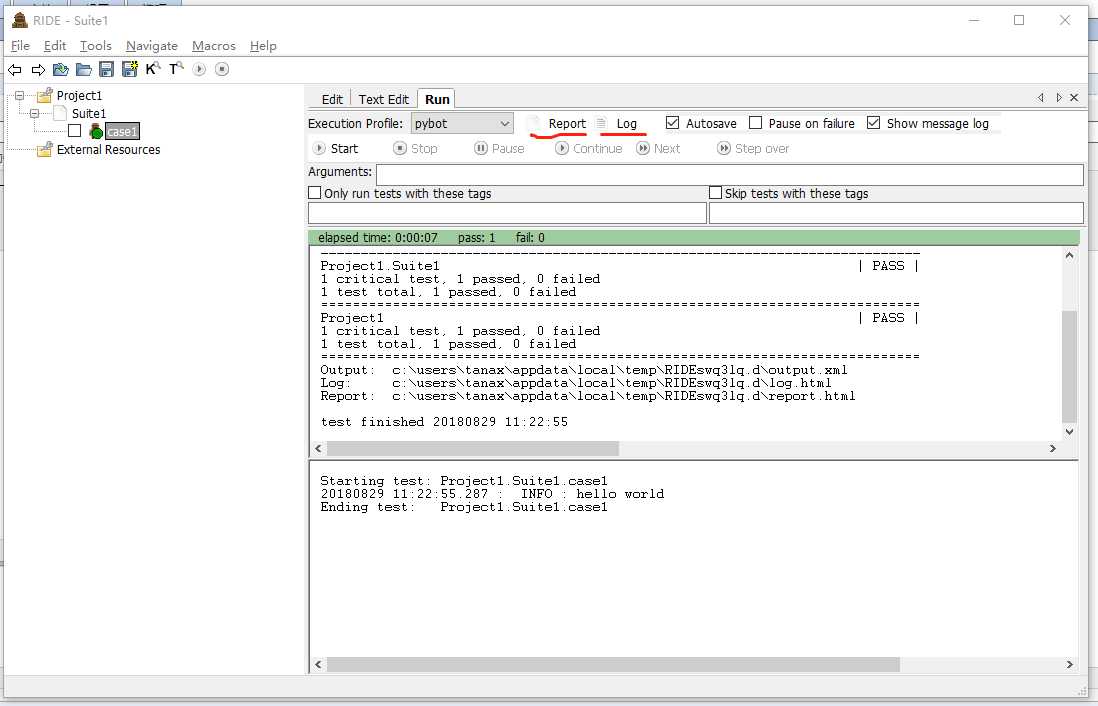Click the Continue button
Viewport: 1098px width, 706px height.
tap(589, 148)
